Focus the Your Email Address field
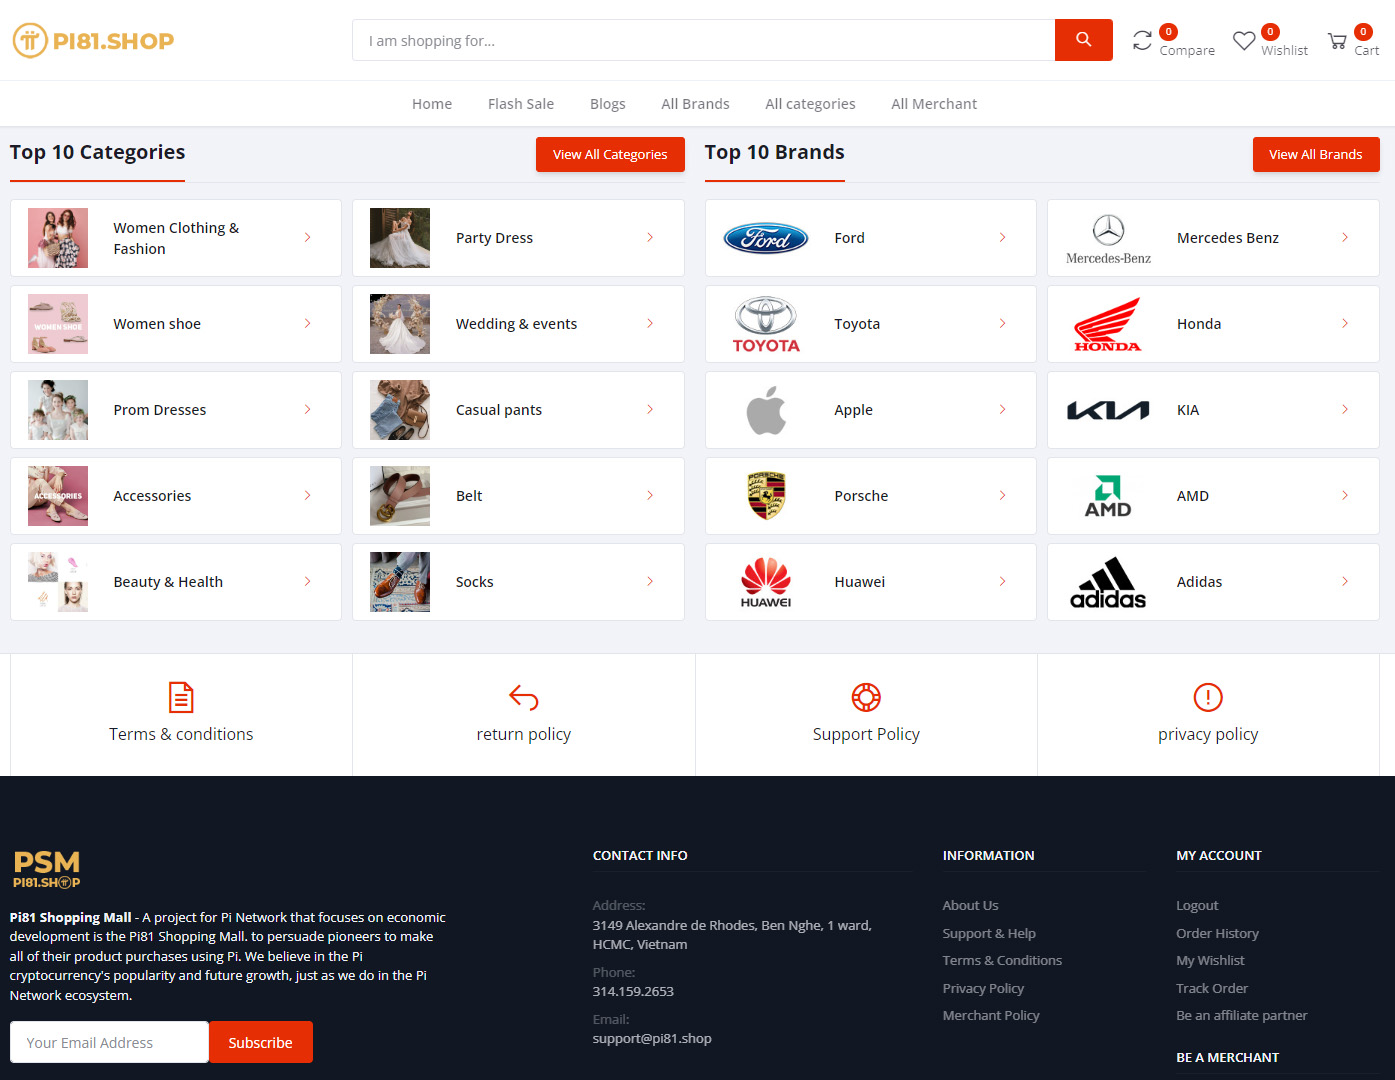Image resolution: width=1395 pixels, height=1080 pixels. click(x=110, y=1042)
